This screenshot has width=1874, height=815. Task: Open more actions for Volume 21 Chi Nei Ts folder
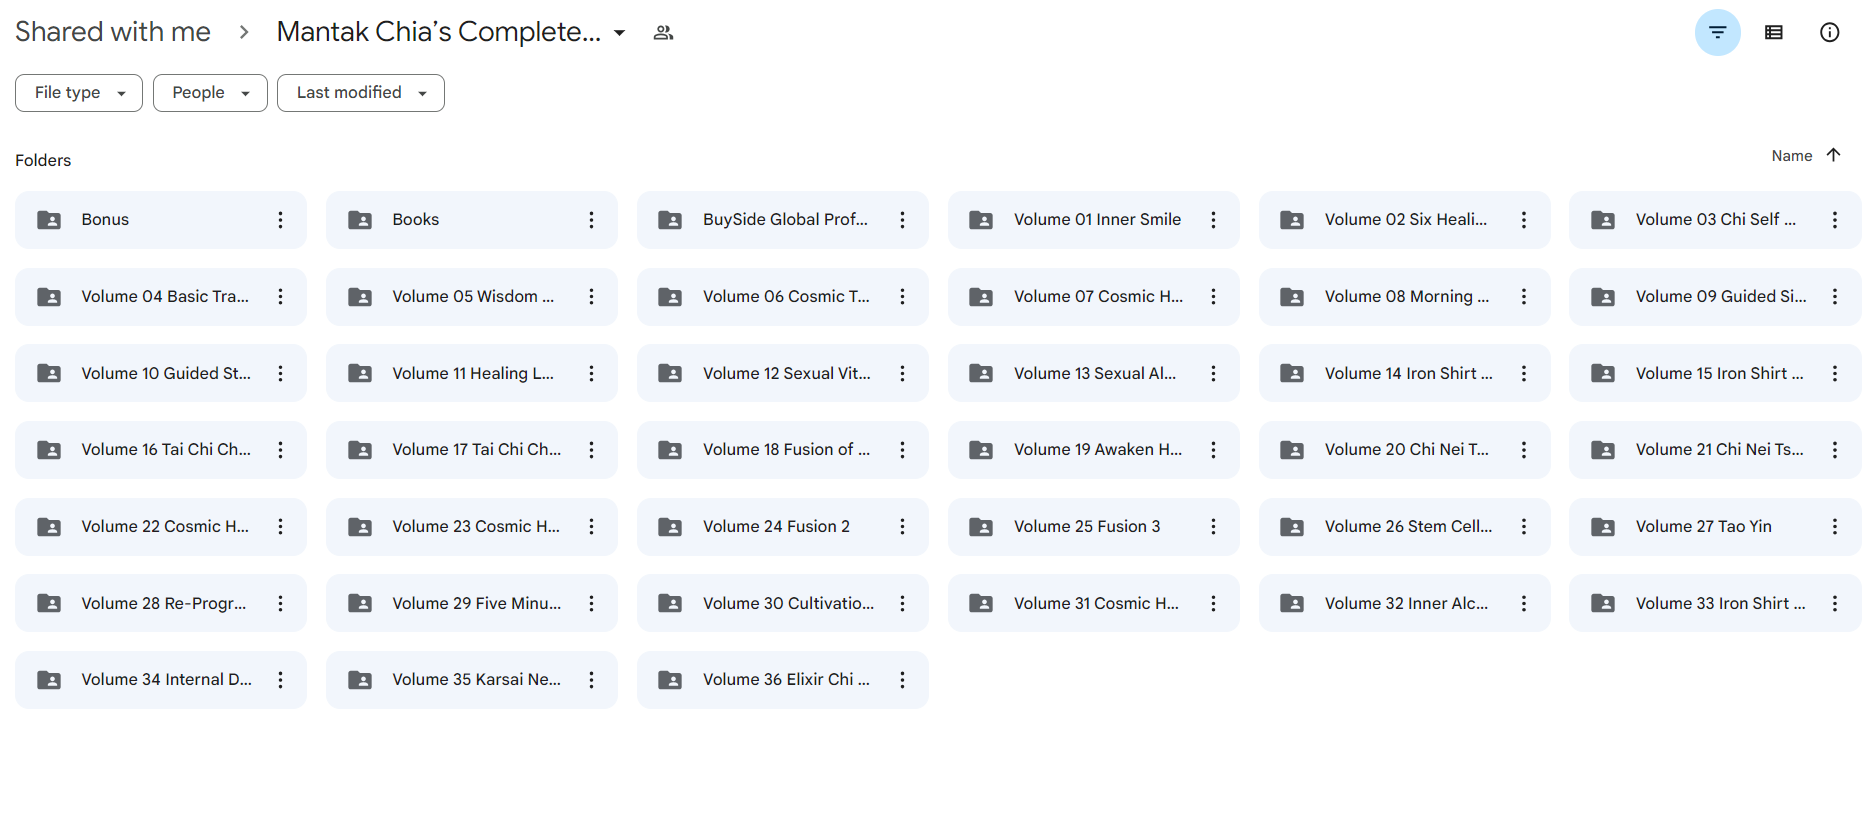[1835, 450]
